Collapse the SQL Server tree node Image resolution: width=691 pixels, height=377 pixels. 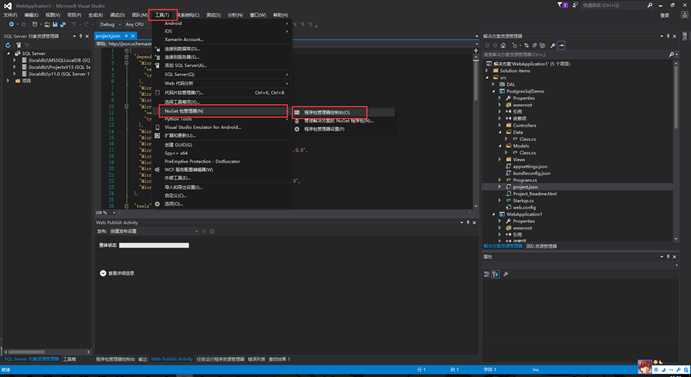click(x=9, y=53)
